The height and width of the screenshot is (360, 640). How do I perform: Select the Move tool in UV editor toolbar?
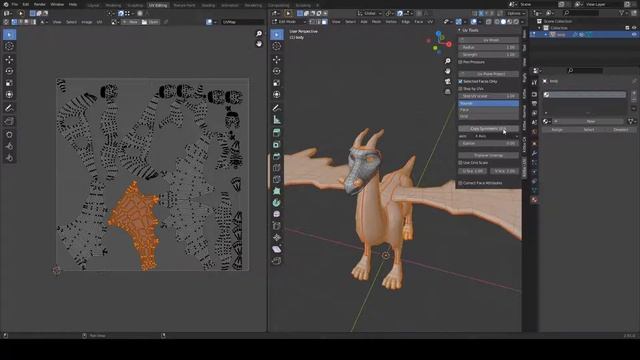[x=9, y=60]
